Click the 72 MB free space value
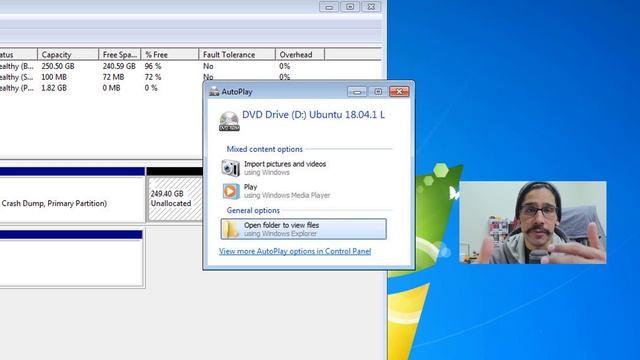The image size is (640, 360). click(113, 77)
